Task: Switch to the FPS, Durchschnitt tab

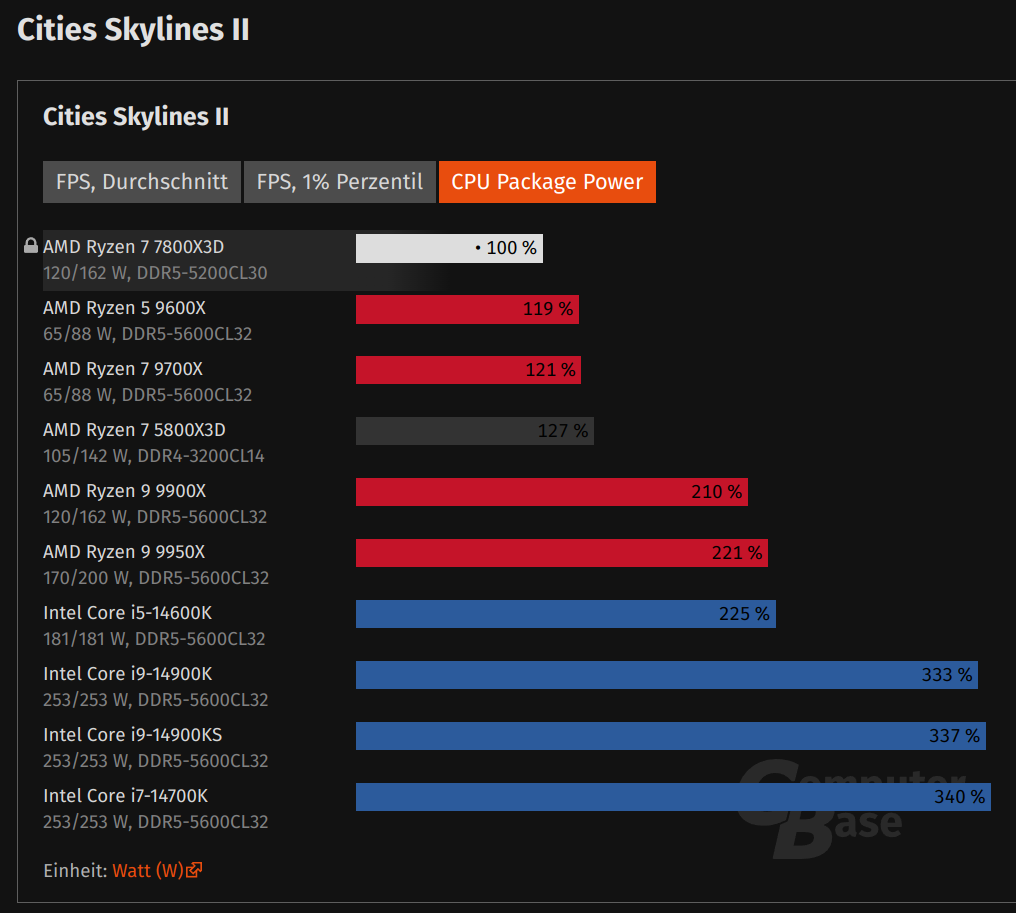Action: tap(142, 182)
